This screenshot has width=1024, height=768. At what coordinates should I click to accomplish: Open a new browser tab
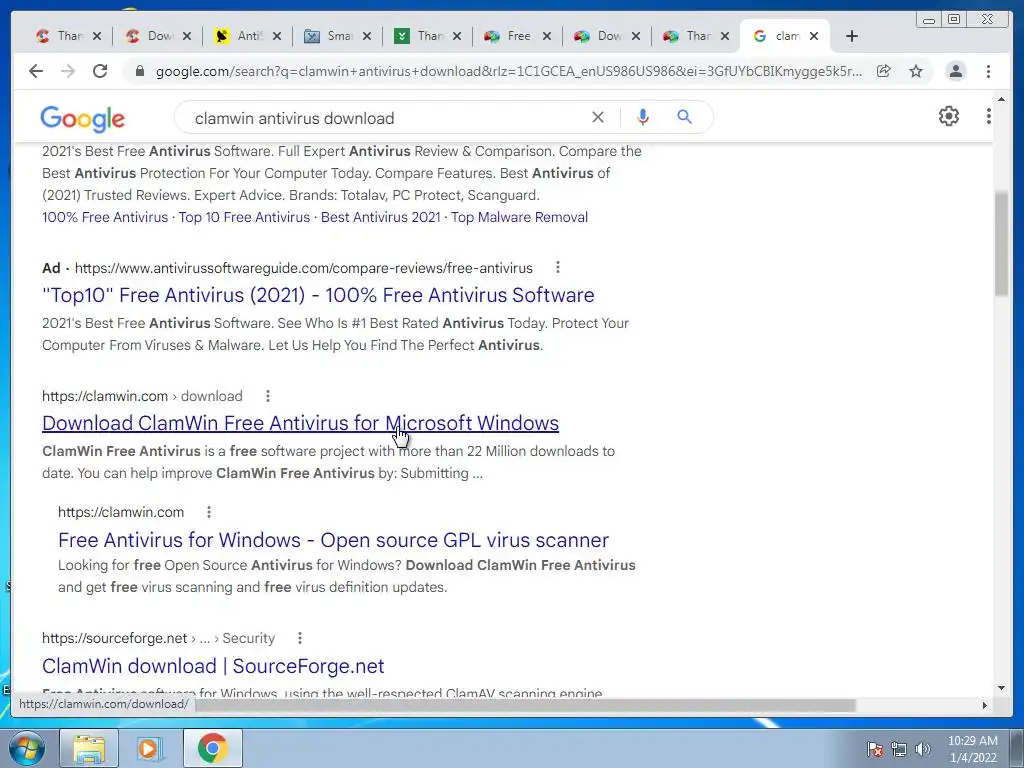[852, 36]
